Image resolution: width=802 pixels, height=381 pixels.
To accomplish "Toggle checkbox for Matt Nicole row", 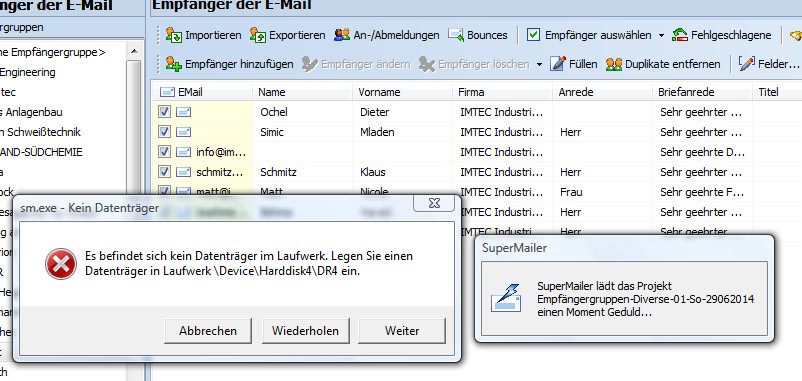I will [x=164, y=191].
